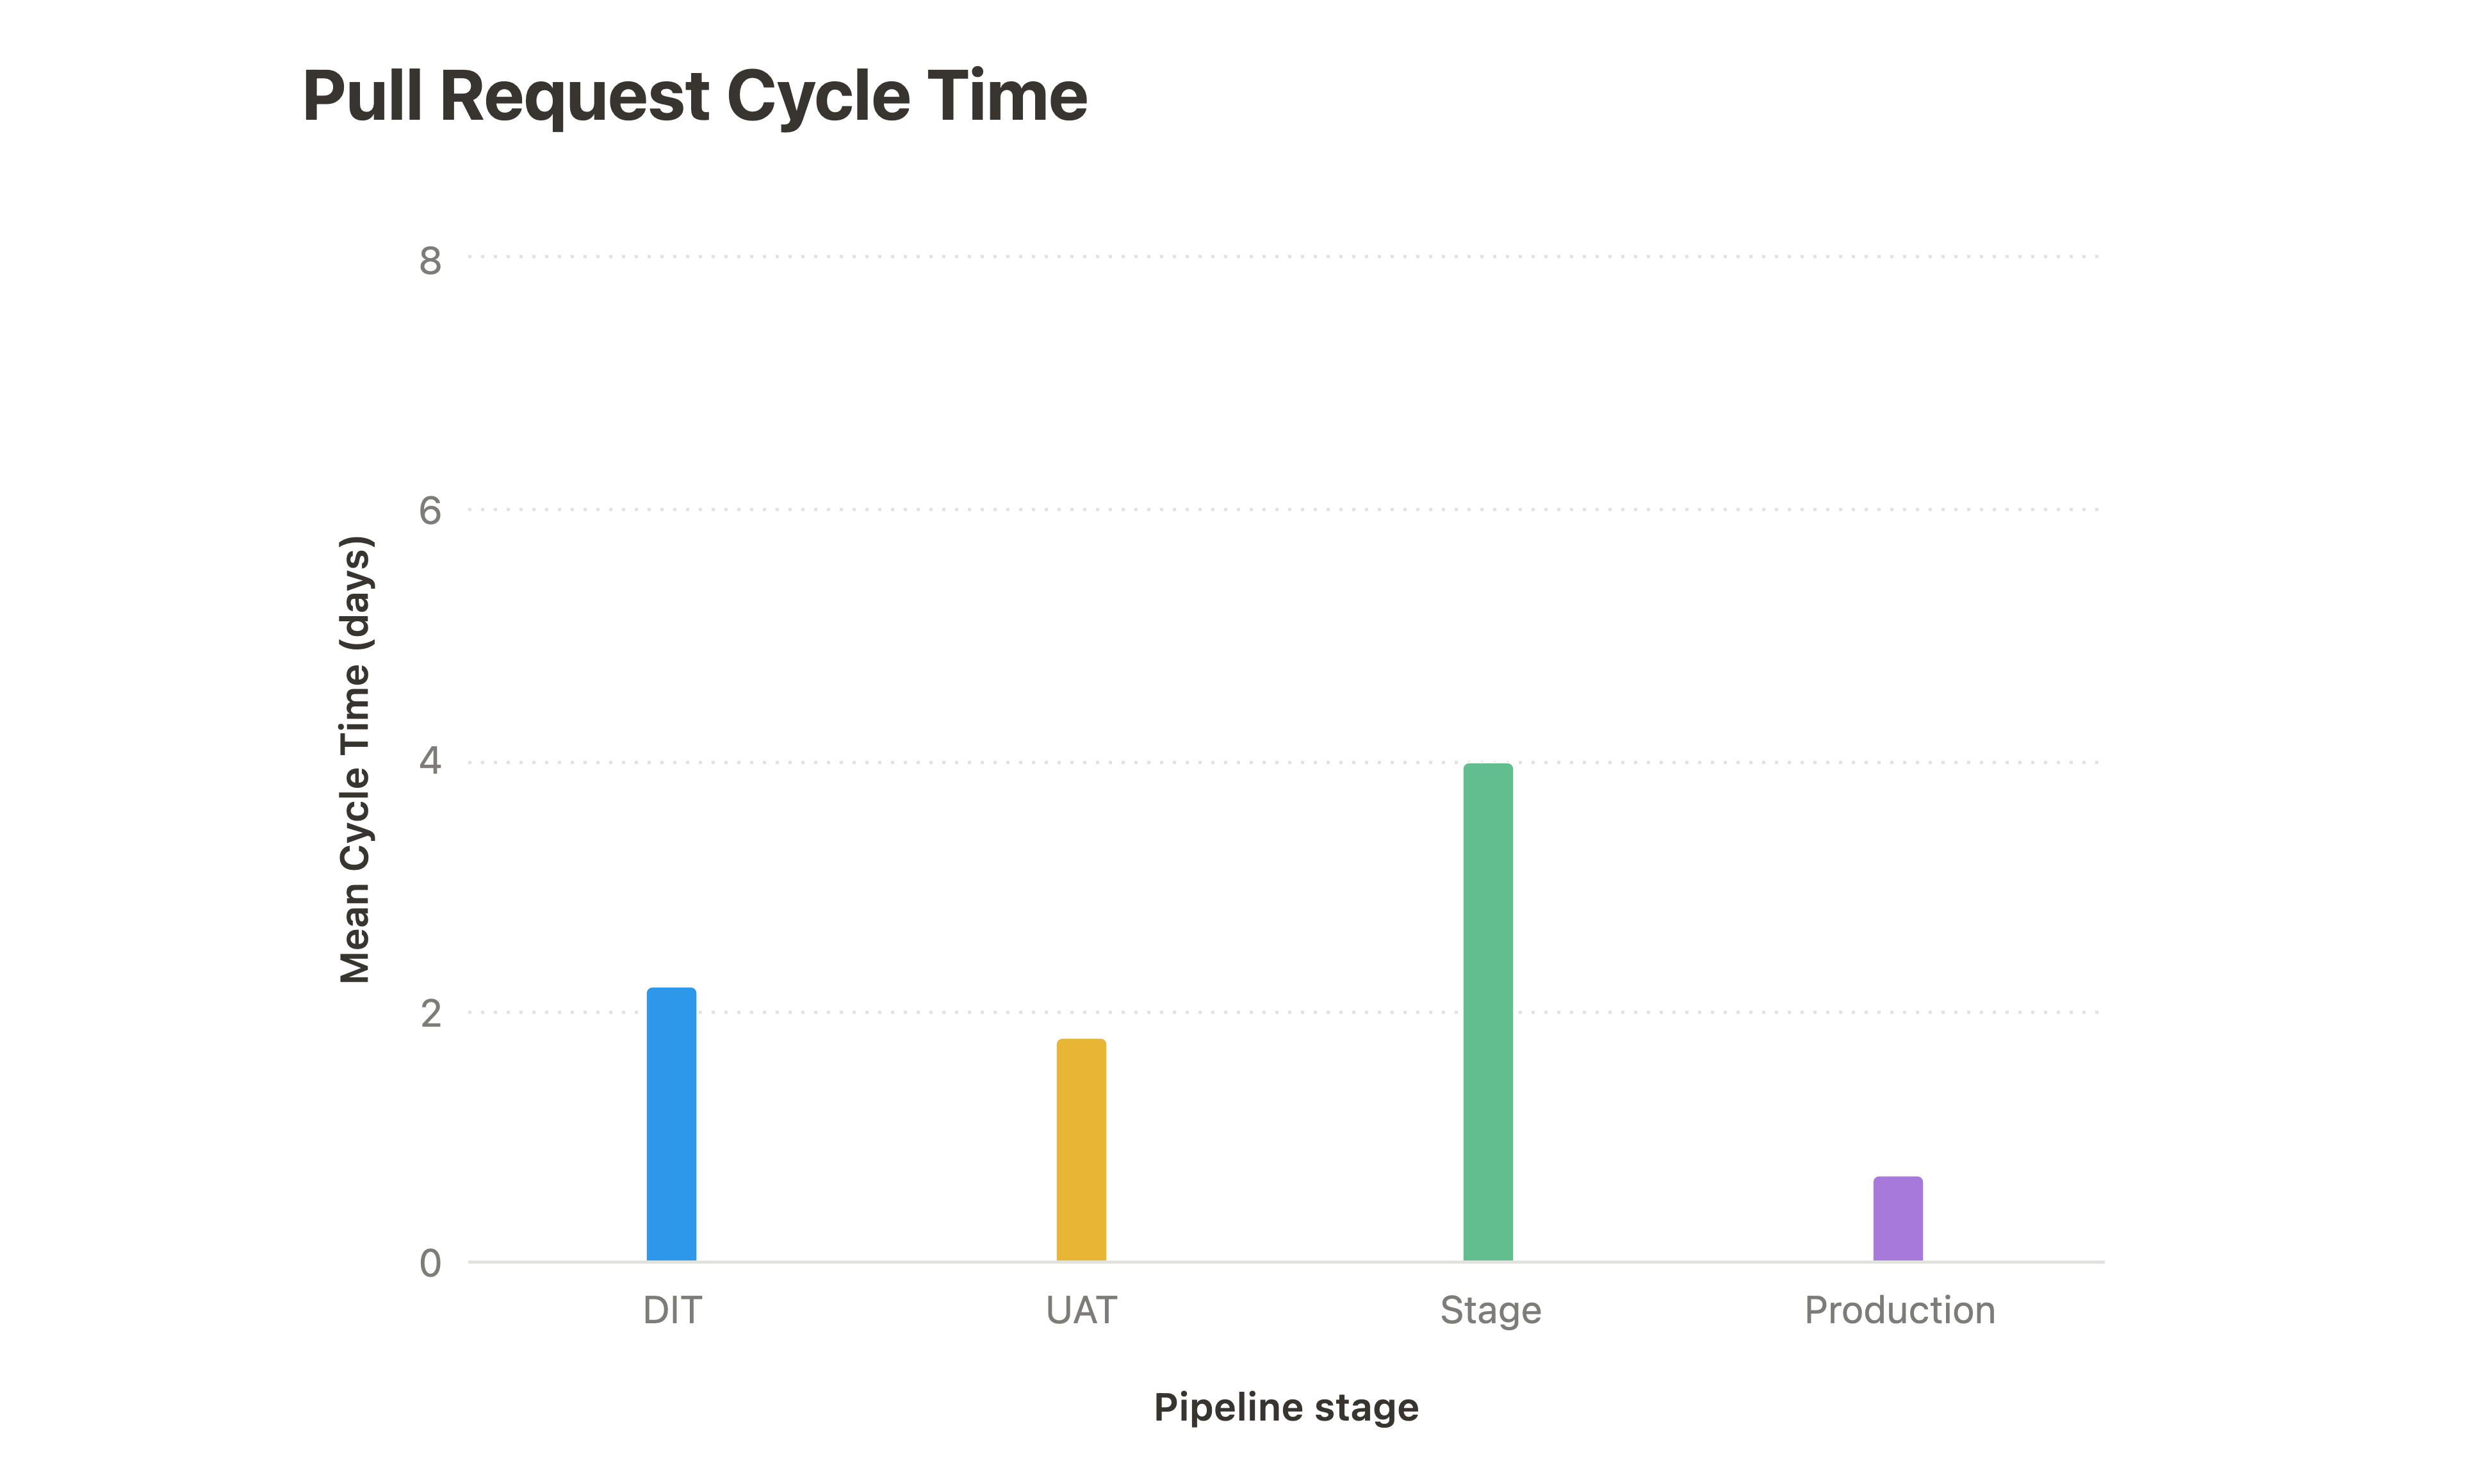Click the y-axis tick label 2

pos(430,1013)
